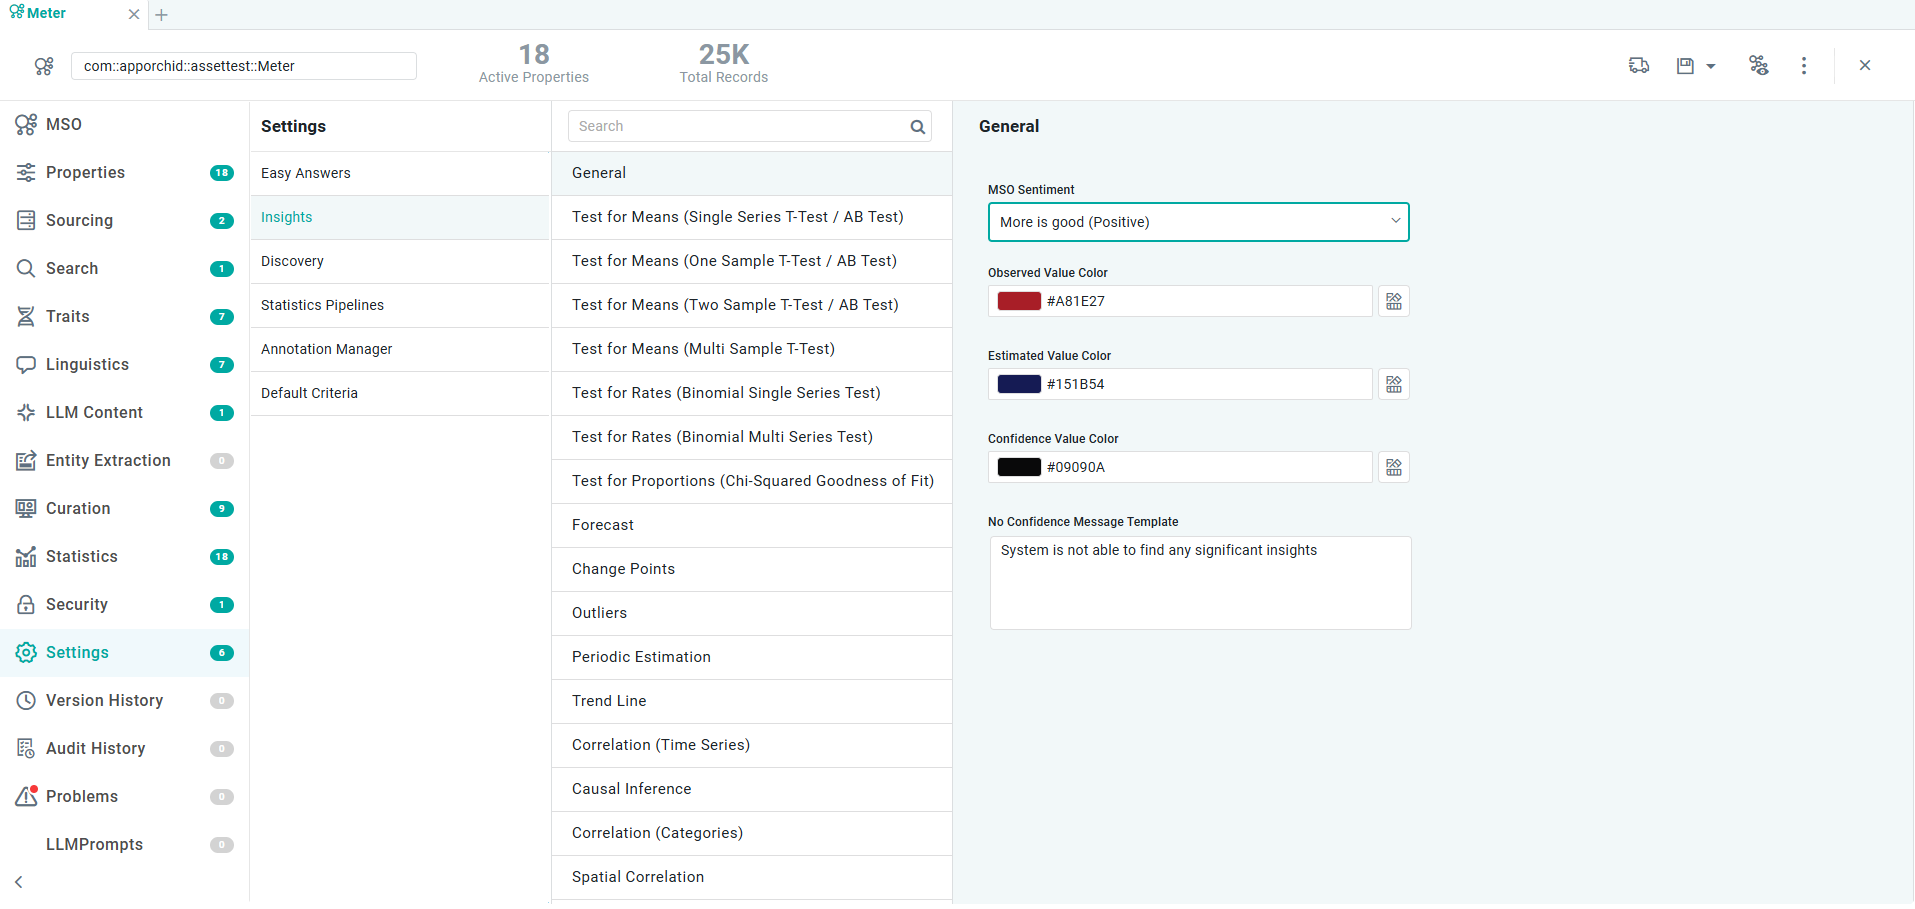Open Causal Inference insight settings
This screenshot has width=1915, height=909.
click(x=631, y=790)
